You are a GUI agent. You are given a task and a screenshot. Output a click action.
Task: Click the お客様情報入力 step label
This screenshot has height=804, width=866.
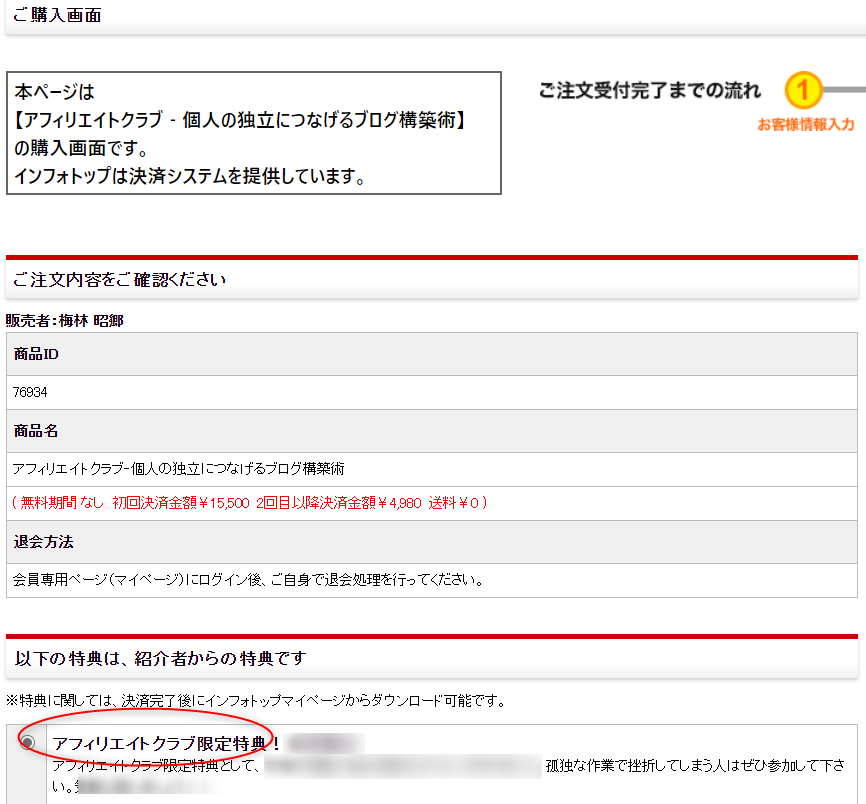(x=805, y=124)
